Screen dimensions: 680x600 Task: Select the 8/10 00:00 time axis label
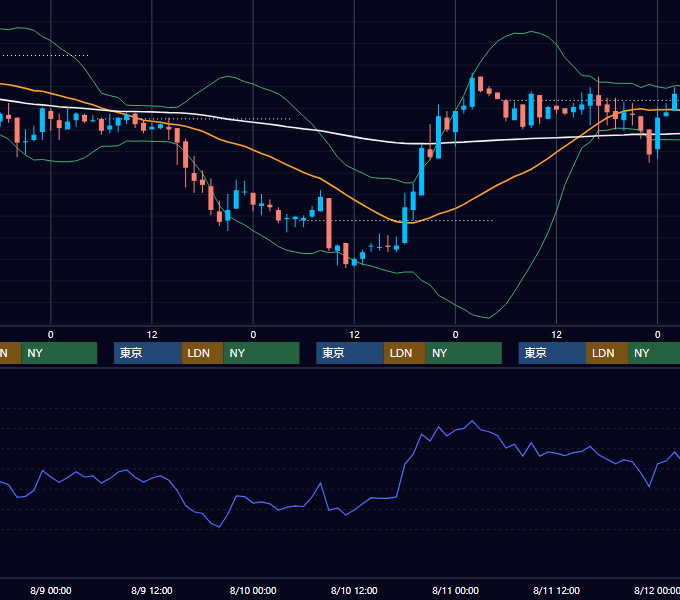[253, 590]
